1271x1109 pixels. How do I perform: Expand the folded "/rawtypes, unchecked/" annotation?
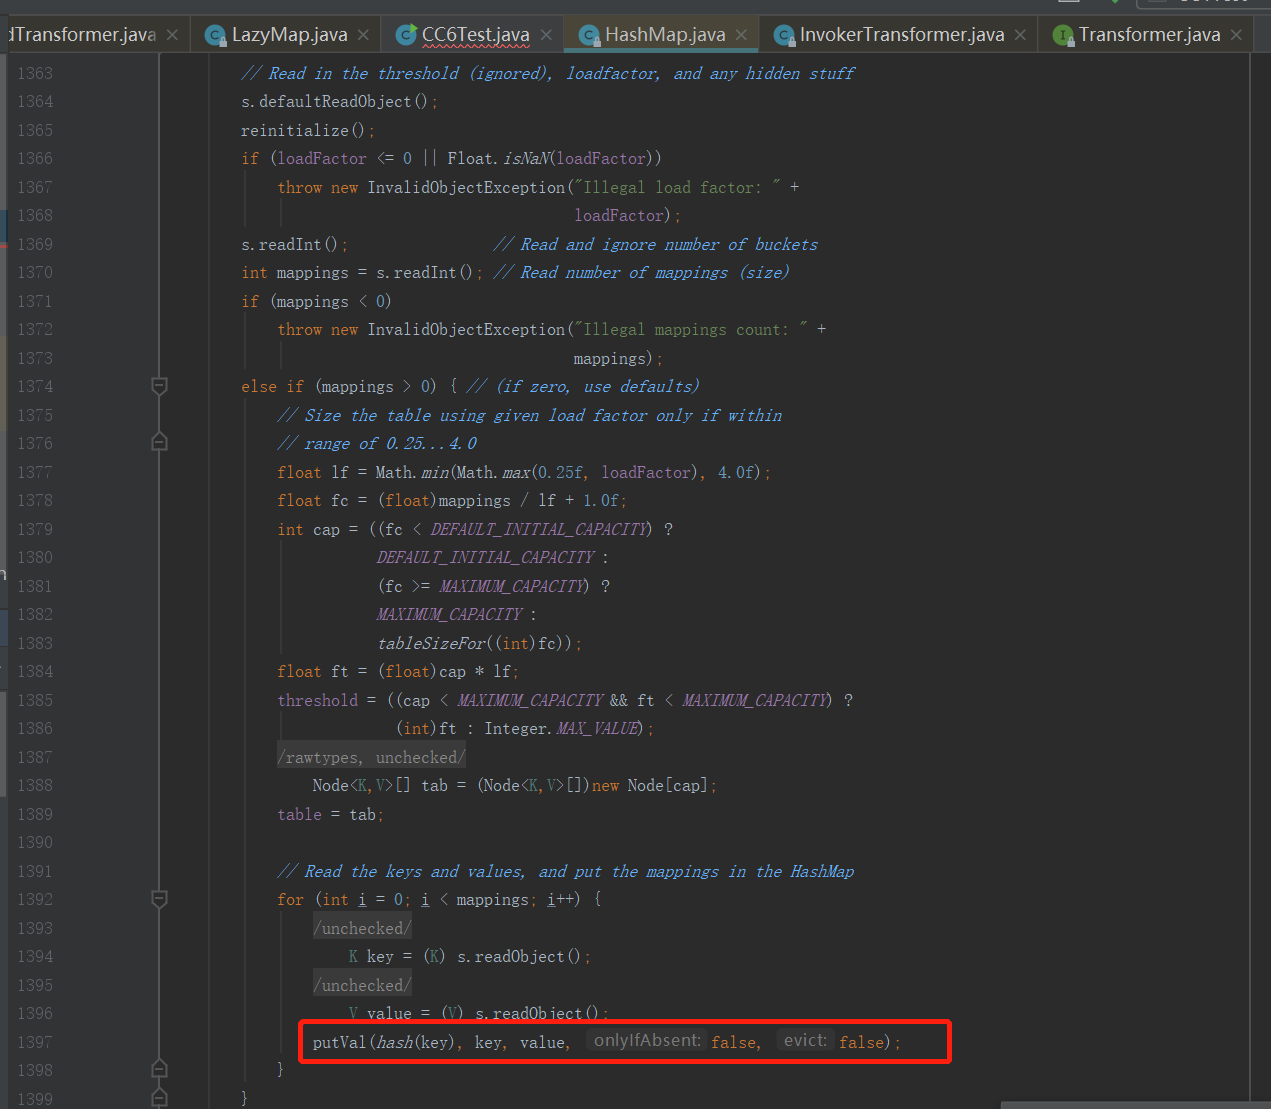tap(371, 758)
